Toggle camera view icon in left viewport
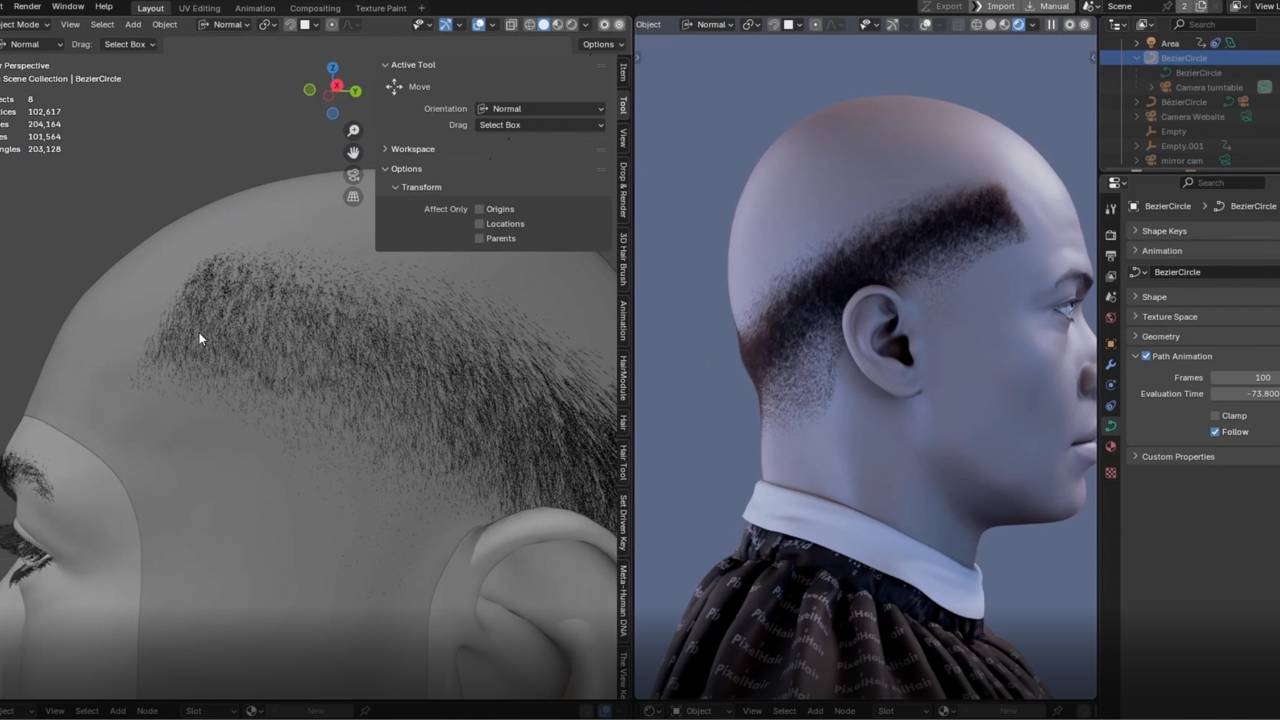Viewport: 1280px width, 720px height. pyautogui.click(x=353, y=175)
